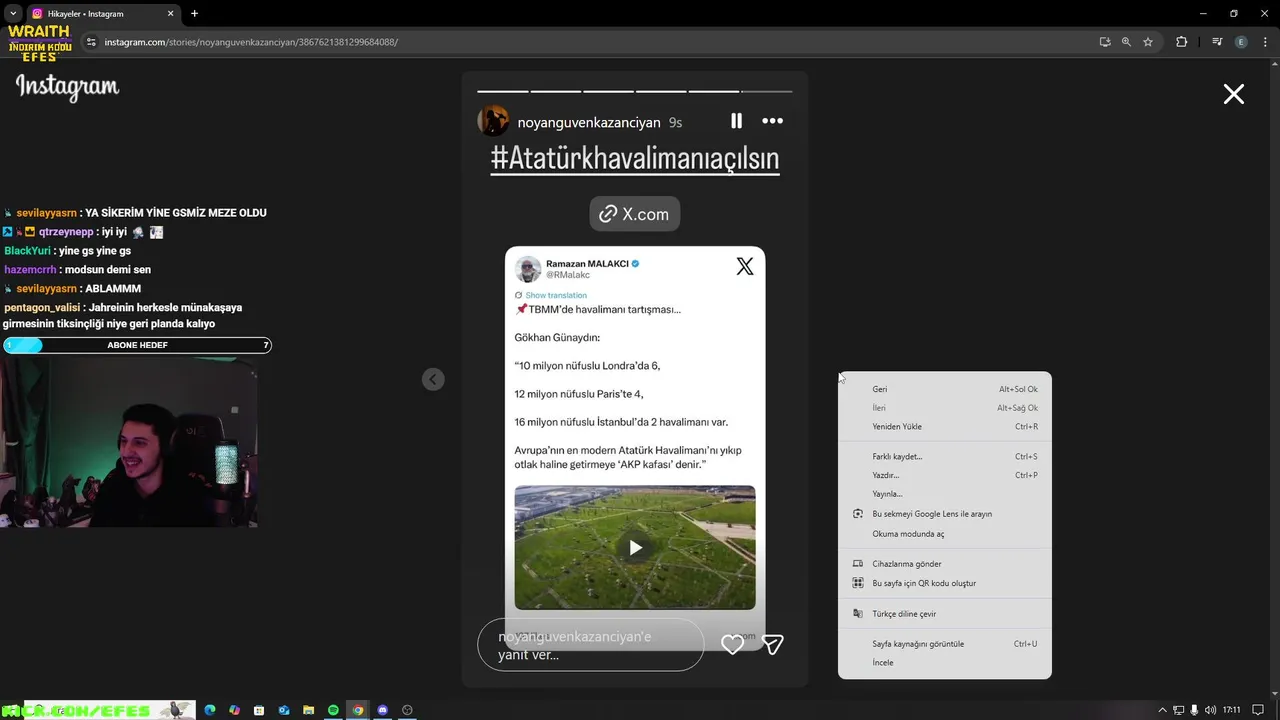Open Copilot from the taskbar
1280x720 pixels.
234,710
